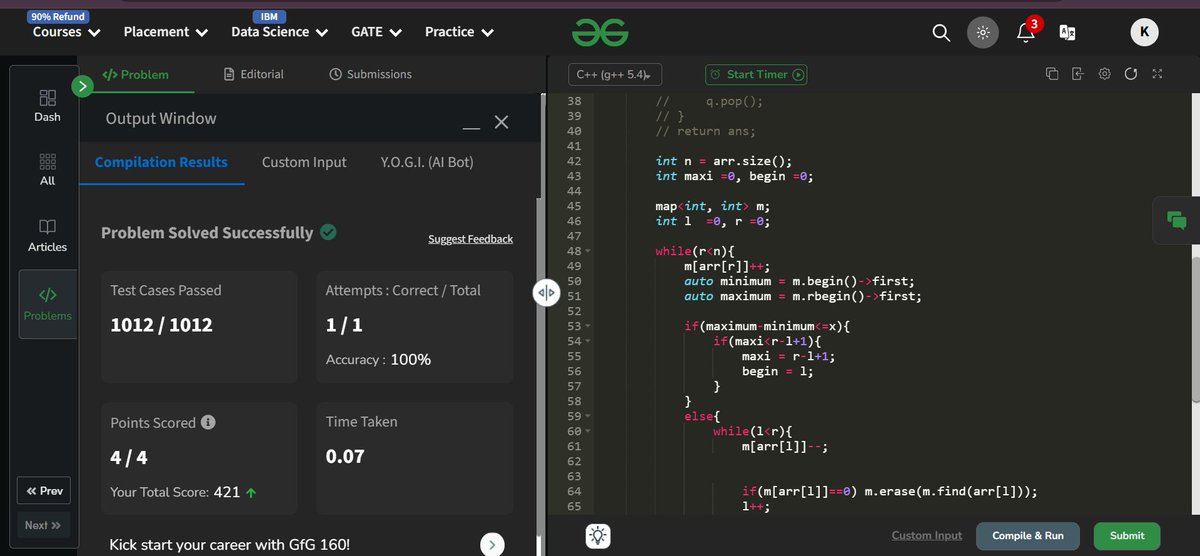Click the panel splitter handle icon
This screenshot has width=1200, height=556.
click(545, 293)
